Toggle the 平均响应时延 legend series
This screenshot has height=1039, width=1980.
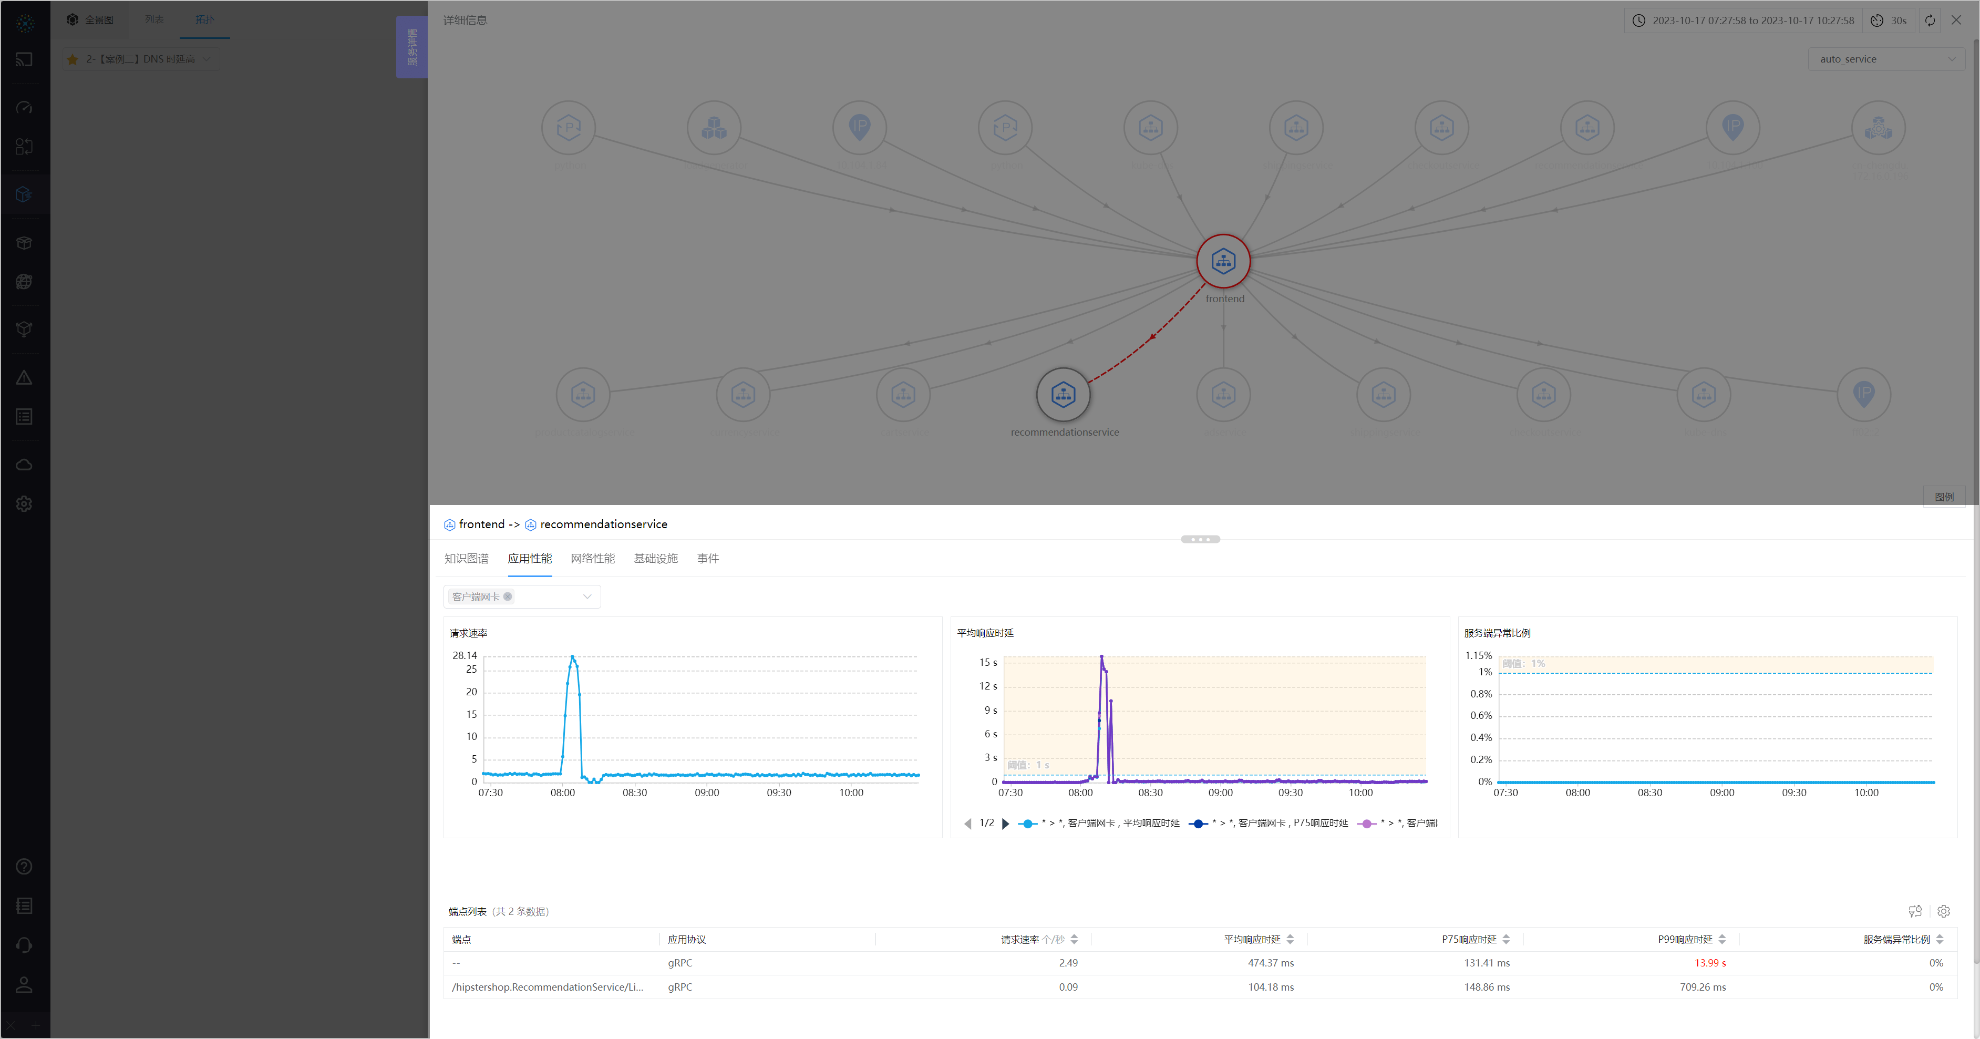pyautogui.click(x=1099, y=824)
